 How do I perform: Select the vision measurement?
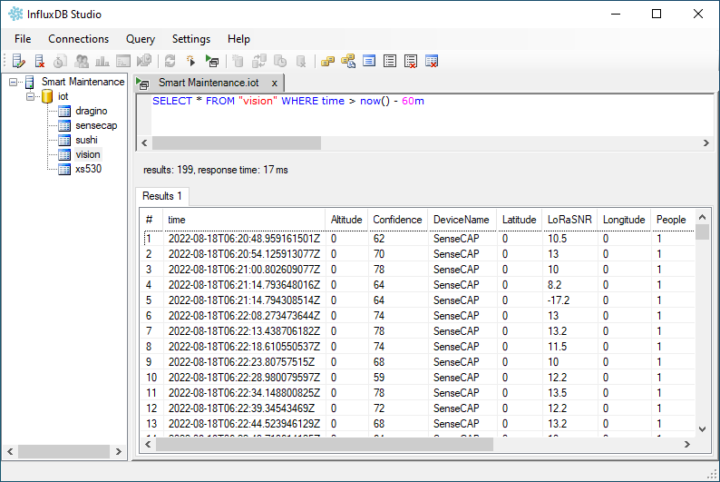pos(88,154)
